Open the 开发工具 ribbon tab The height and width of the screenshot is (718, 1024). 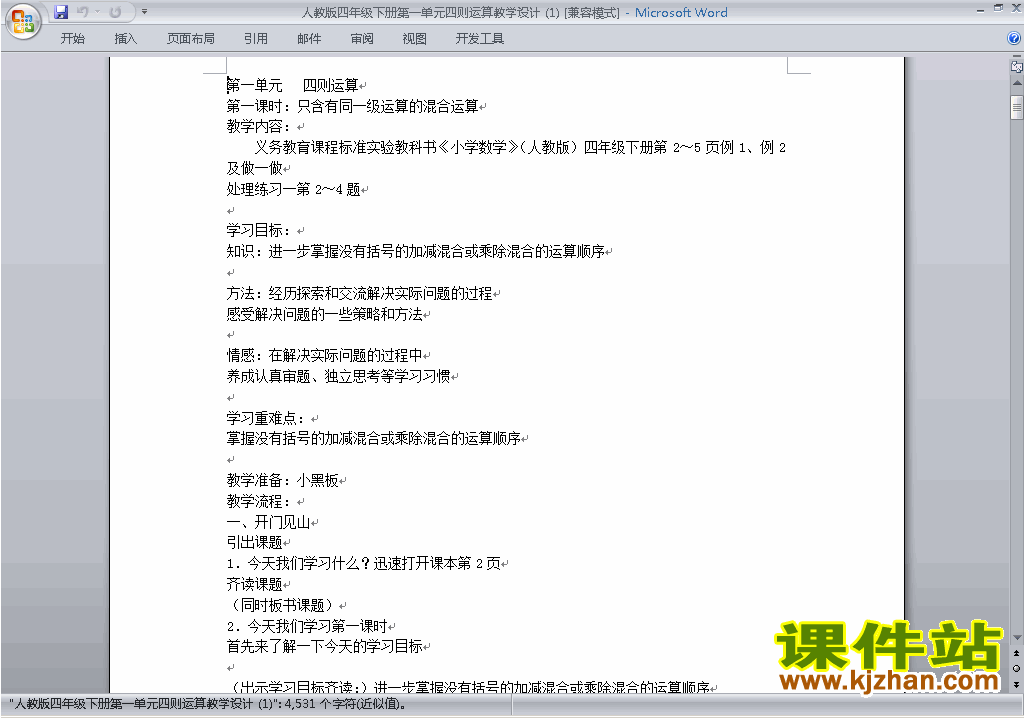[479, 39]
